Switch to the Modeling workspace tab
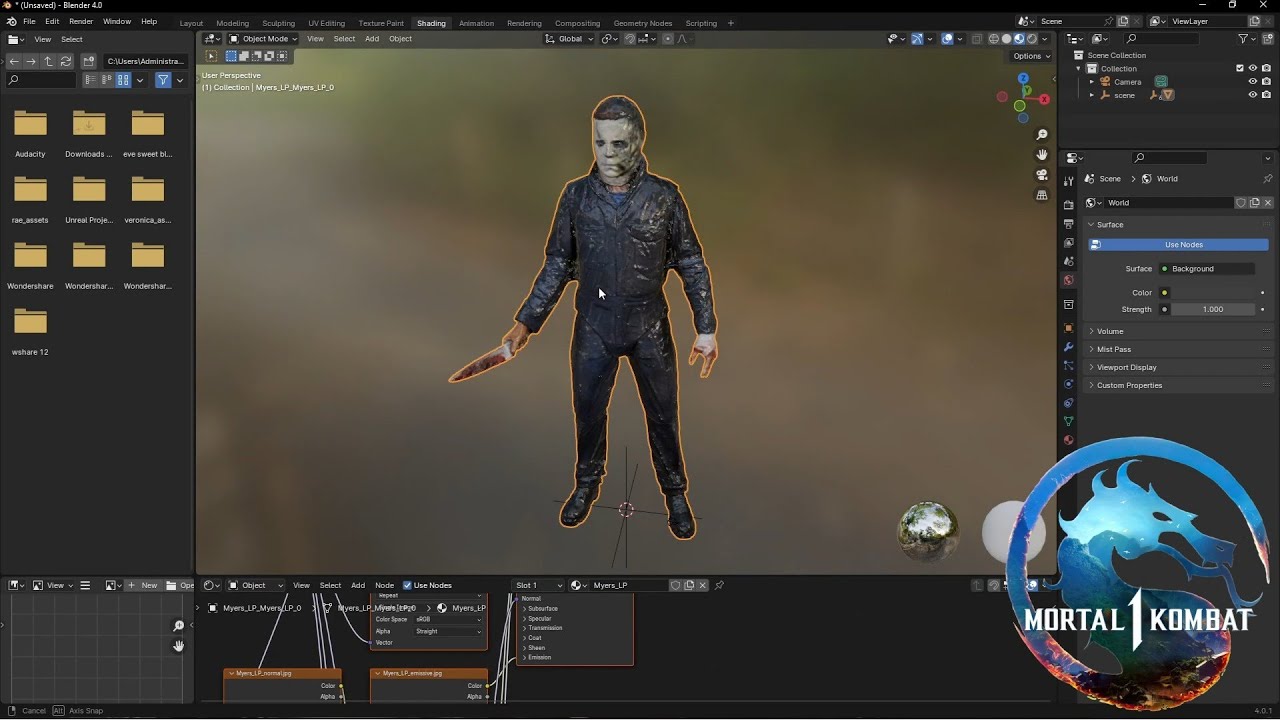Viewport: 1280px width, 720px height. 232,23
